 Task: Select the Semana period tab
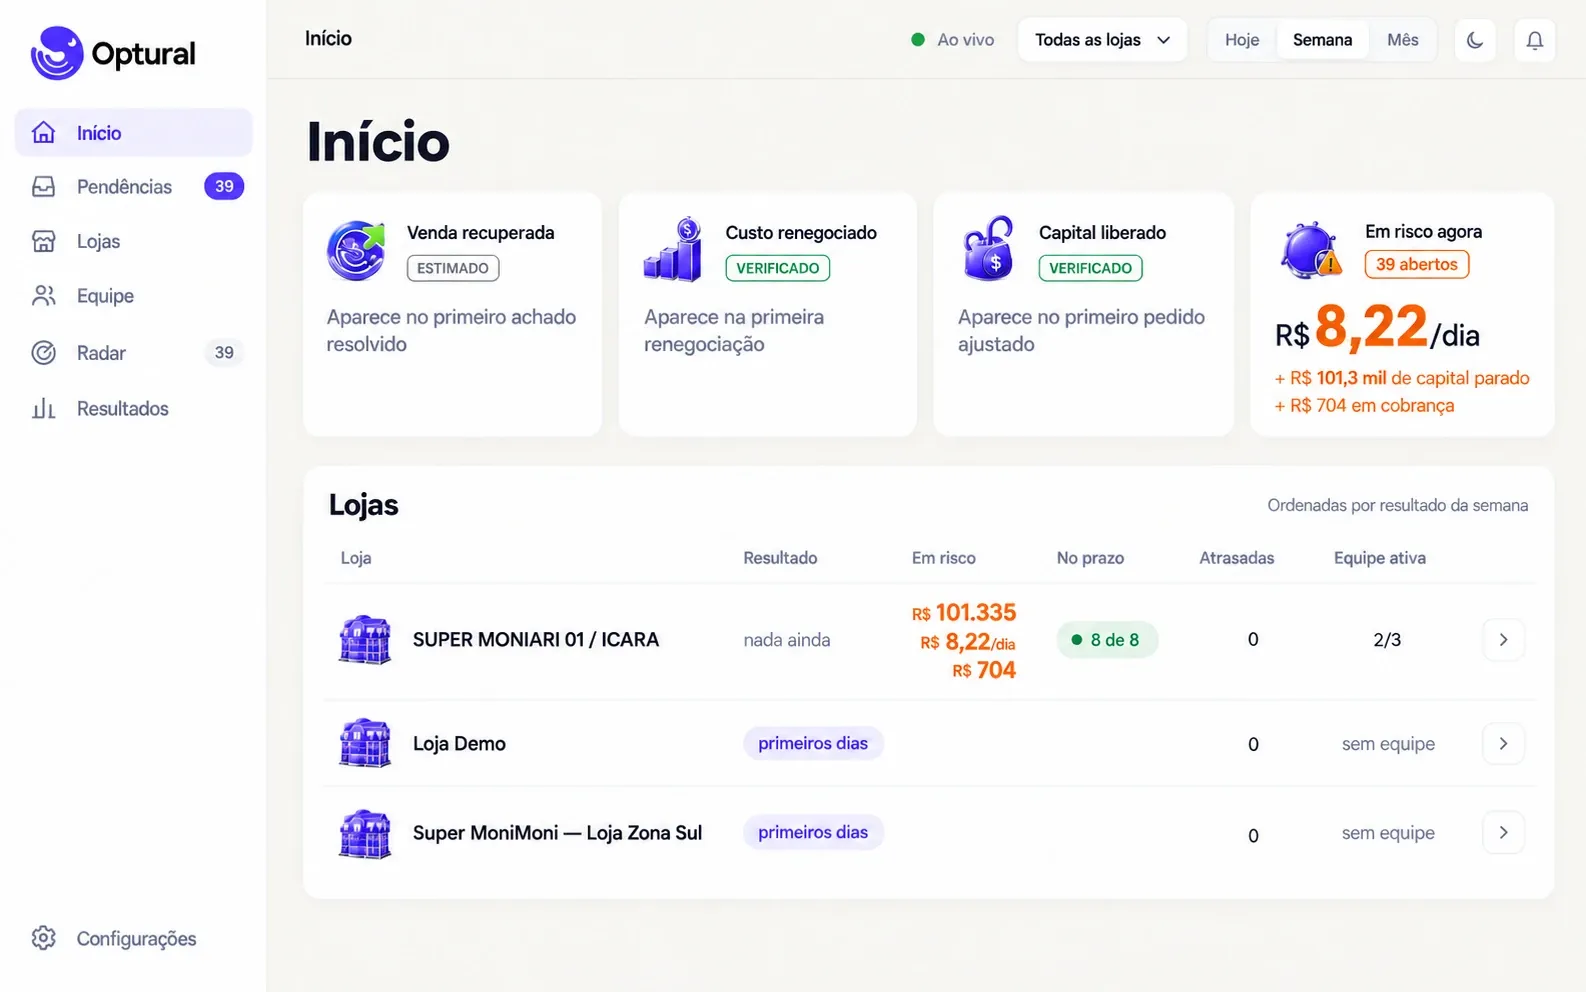pos(1322,40)
